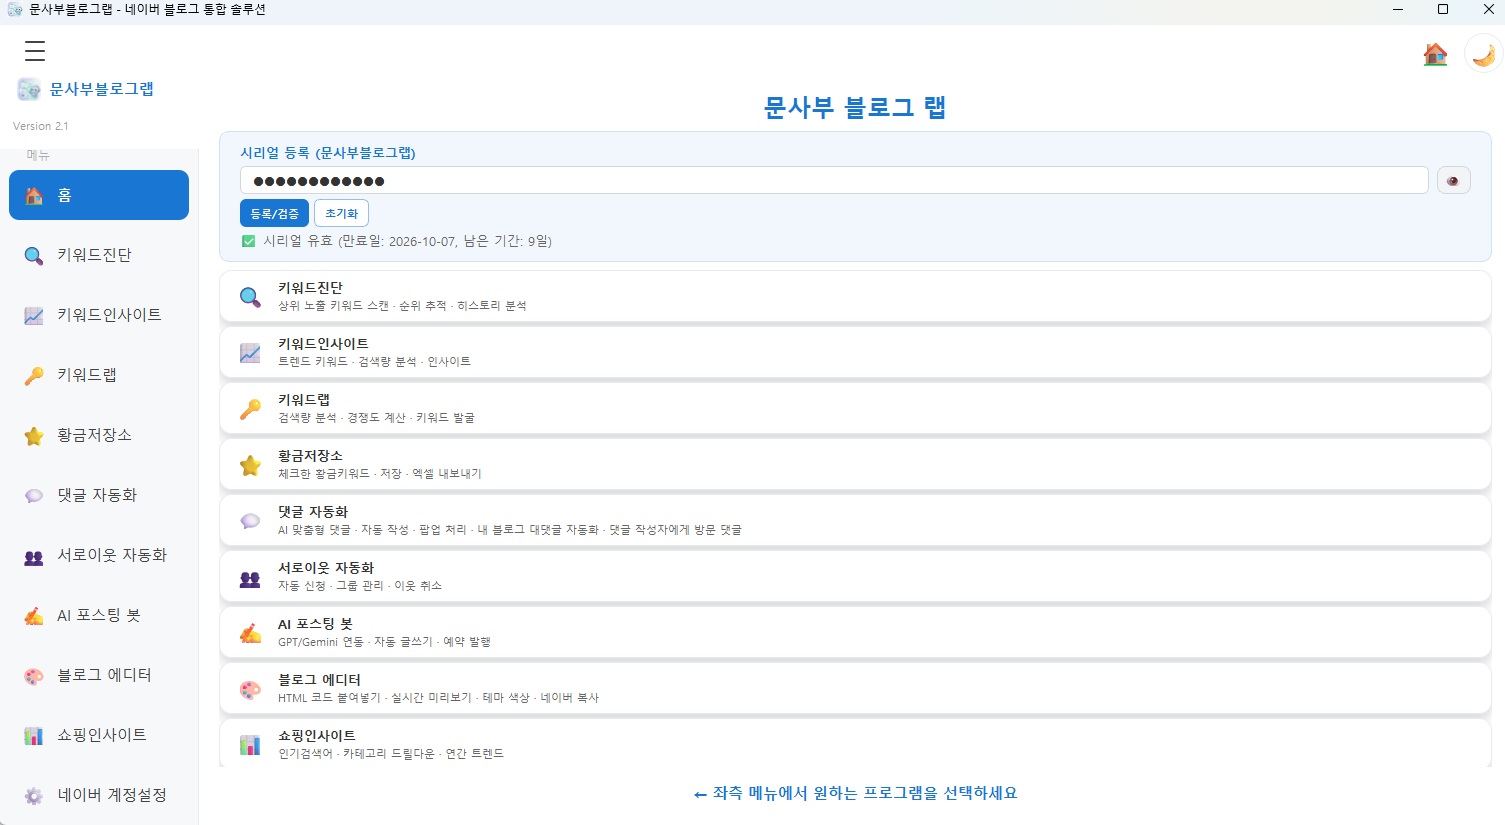Click text 자동 신청 · 그룹 관리 · 이웃 취소
Screen dimensions: 1505x825
360,586
